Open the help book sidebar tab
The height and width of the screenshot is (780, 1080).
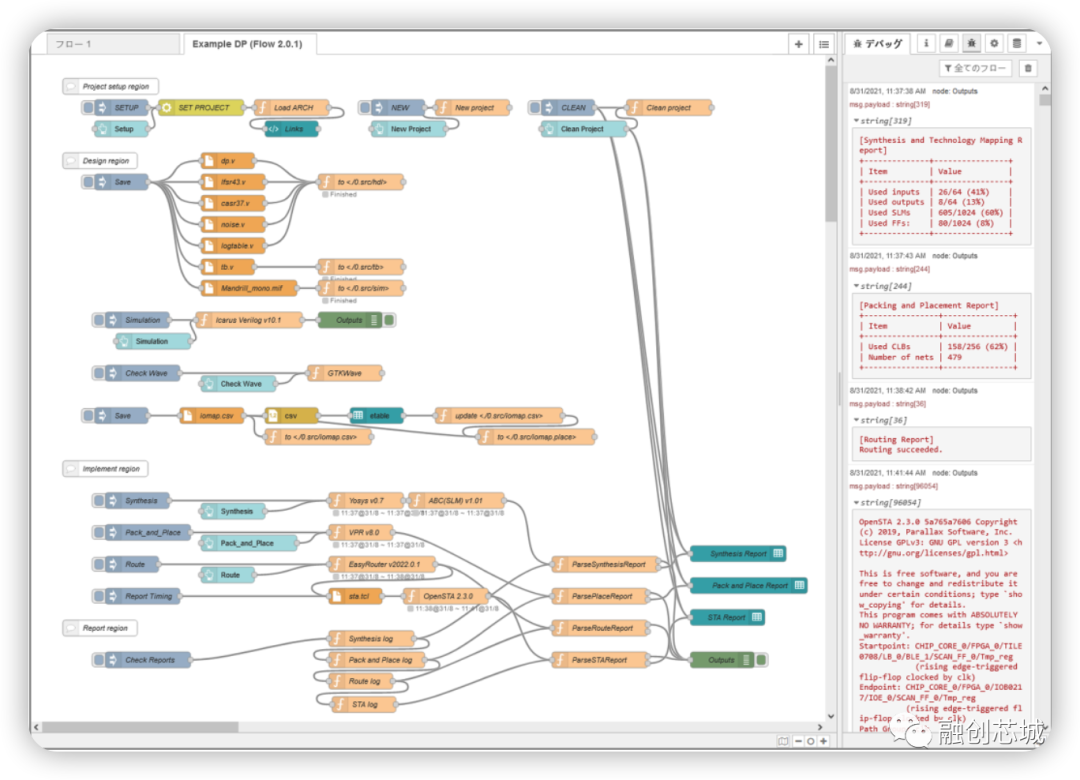[948, 43]
